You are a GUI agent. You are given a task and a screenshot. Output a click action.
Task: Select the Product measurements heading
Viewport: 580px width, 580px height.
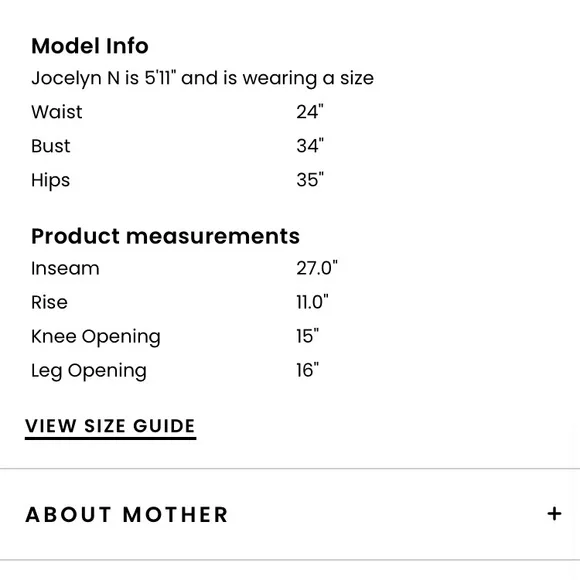tap(165, 236)
